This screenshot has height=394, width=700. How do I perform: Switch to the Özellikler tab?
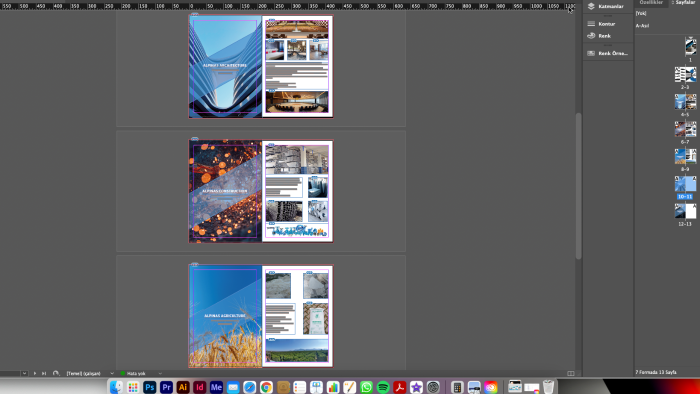(x=651, y=2)
